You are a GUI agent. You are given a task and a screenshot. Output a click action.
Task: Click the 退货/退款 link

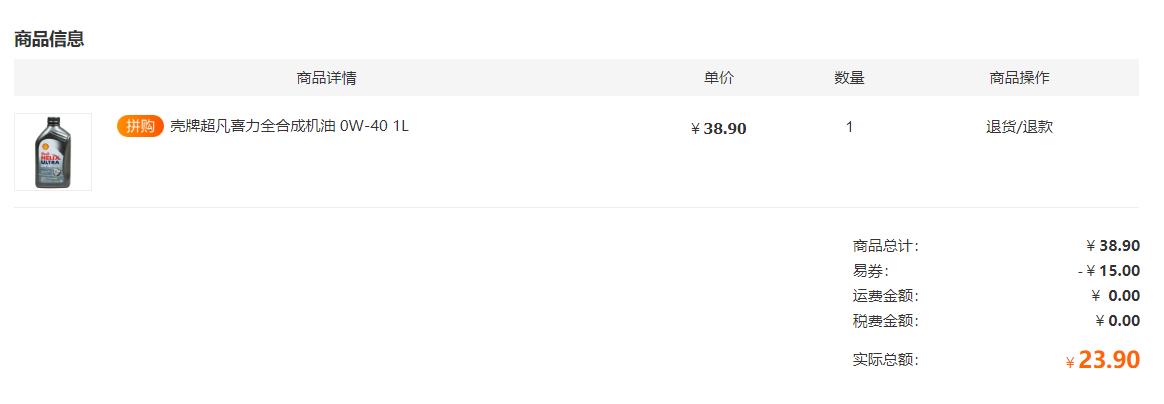[x=1019, y=127]
